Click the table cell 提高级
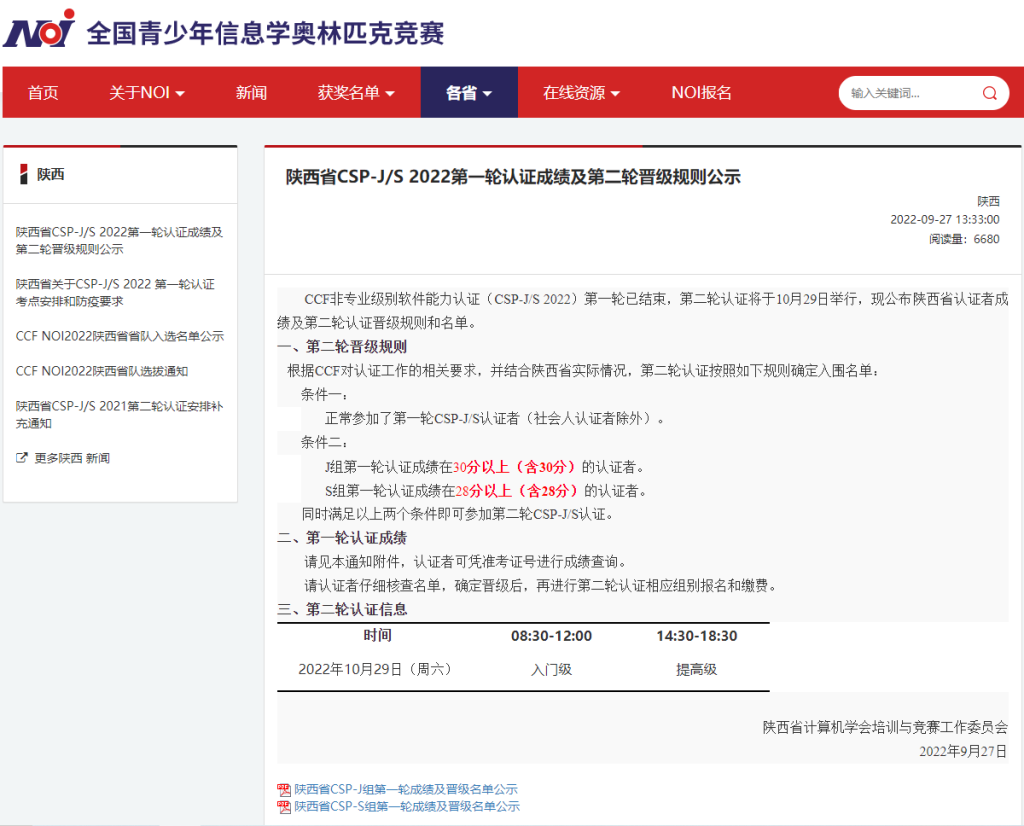Viewport: 1024px width, 826px height. (697, 670)
